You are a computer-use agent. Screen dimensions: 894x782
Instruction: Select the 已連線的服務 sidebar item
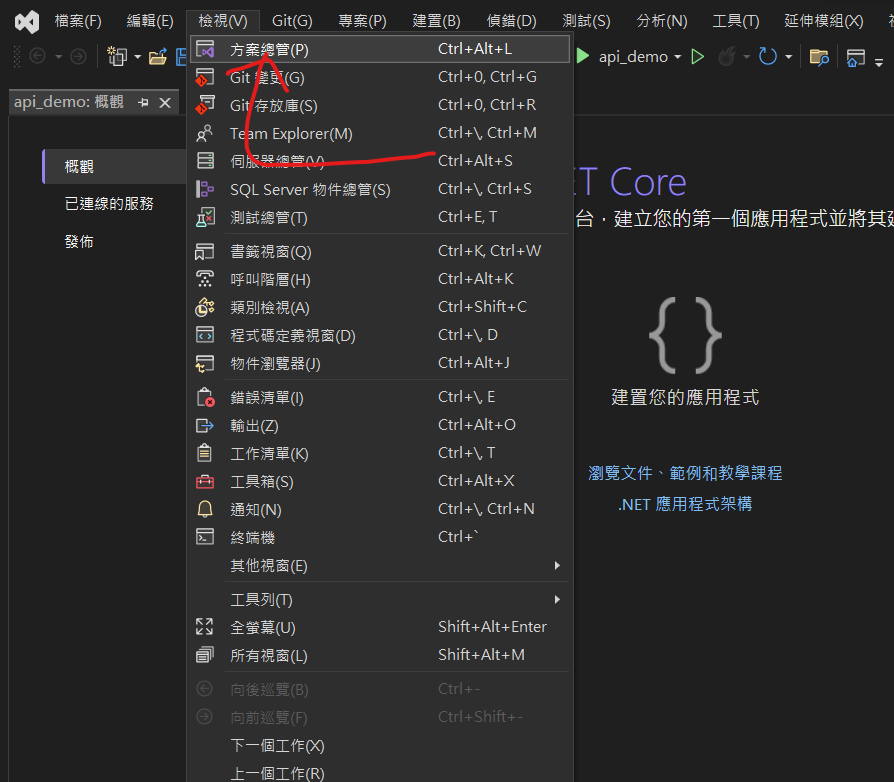109,203
